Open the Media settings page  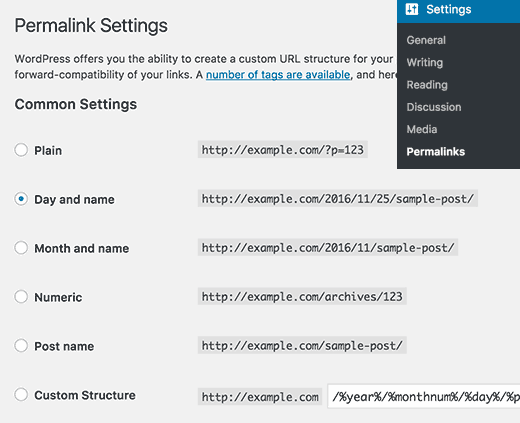pos(422,129)
